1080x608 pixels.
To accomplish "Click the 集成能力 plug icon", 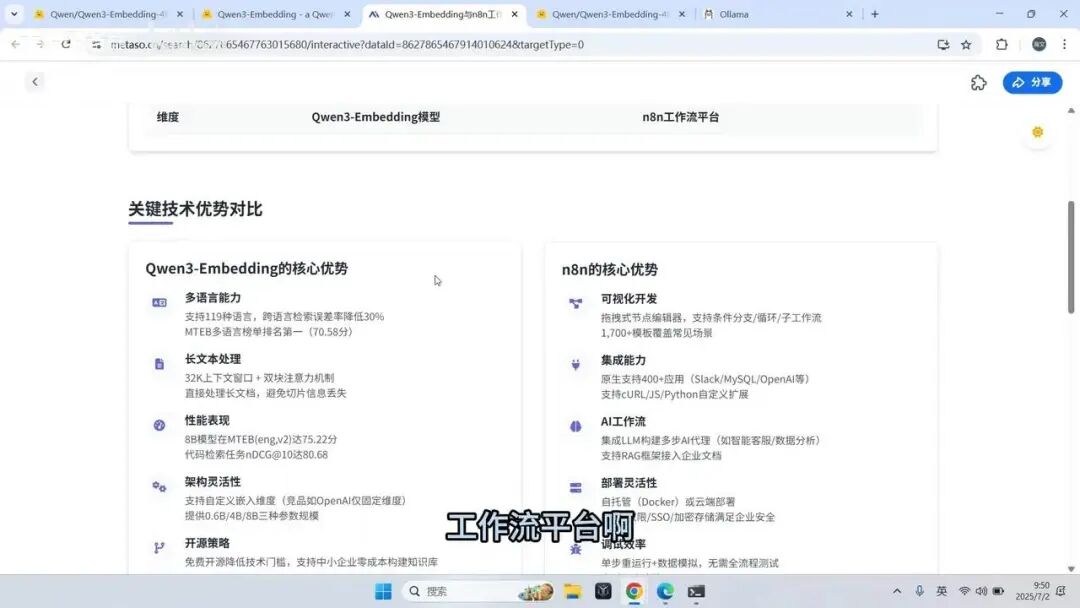I will click(576, 364).
